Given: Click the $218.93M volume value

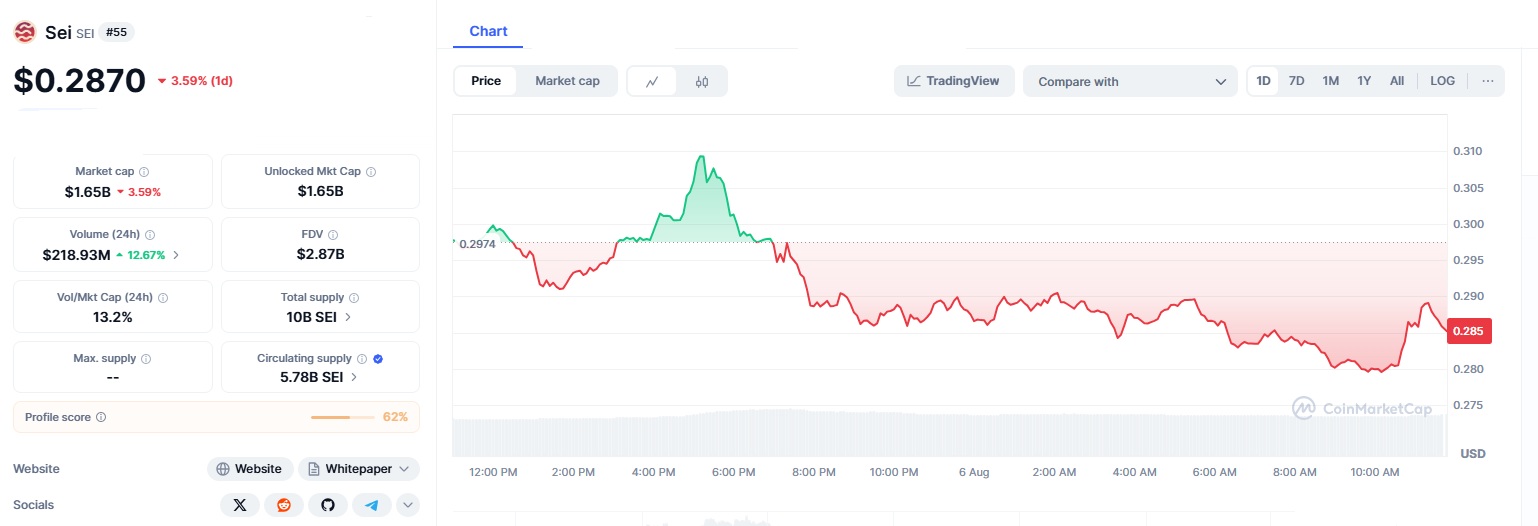Looking at the screenshot, I should click(76, 255).
